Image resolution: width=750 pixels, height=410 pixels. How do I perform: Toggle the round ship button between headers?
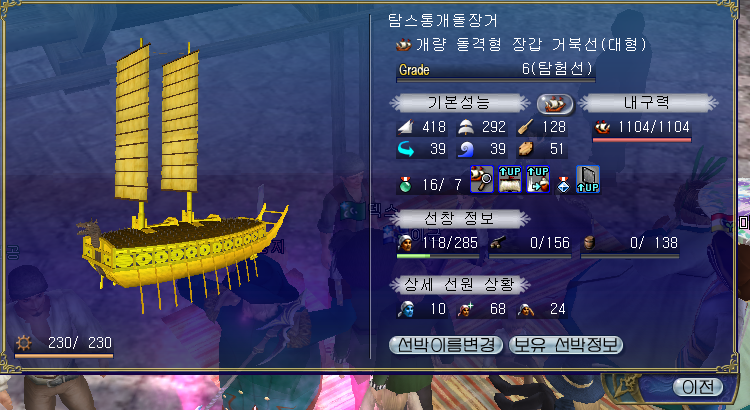click(x=555, y=104)
